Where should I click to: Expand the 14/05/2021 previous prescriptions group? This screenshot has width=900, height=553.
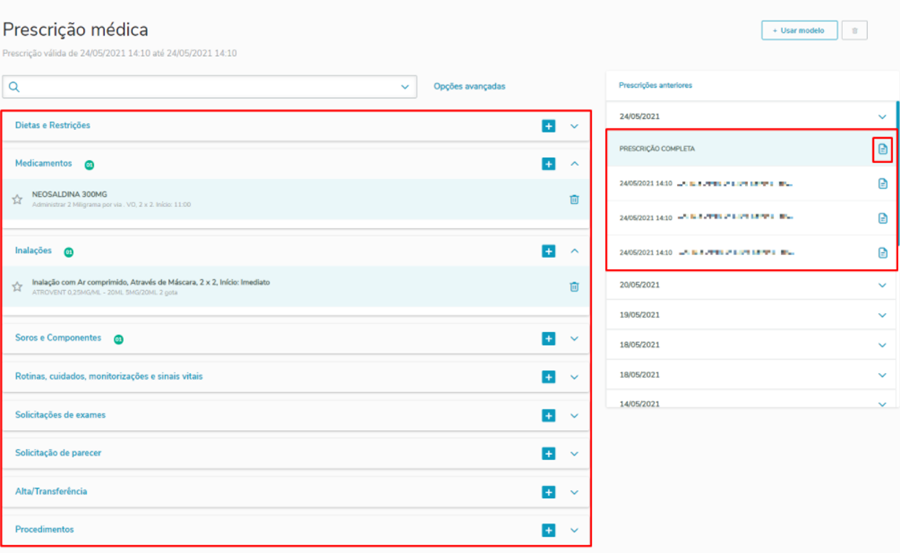coord(882,404)
